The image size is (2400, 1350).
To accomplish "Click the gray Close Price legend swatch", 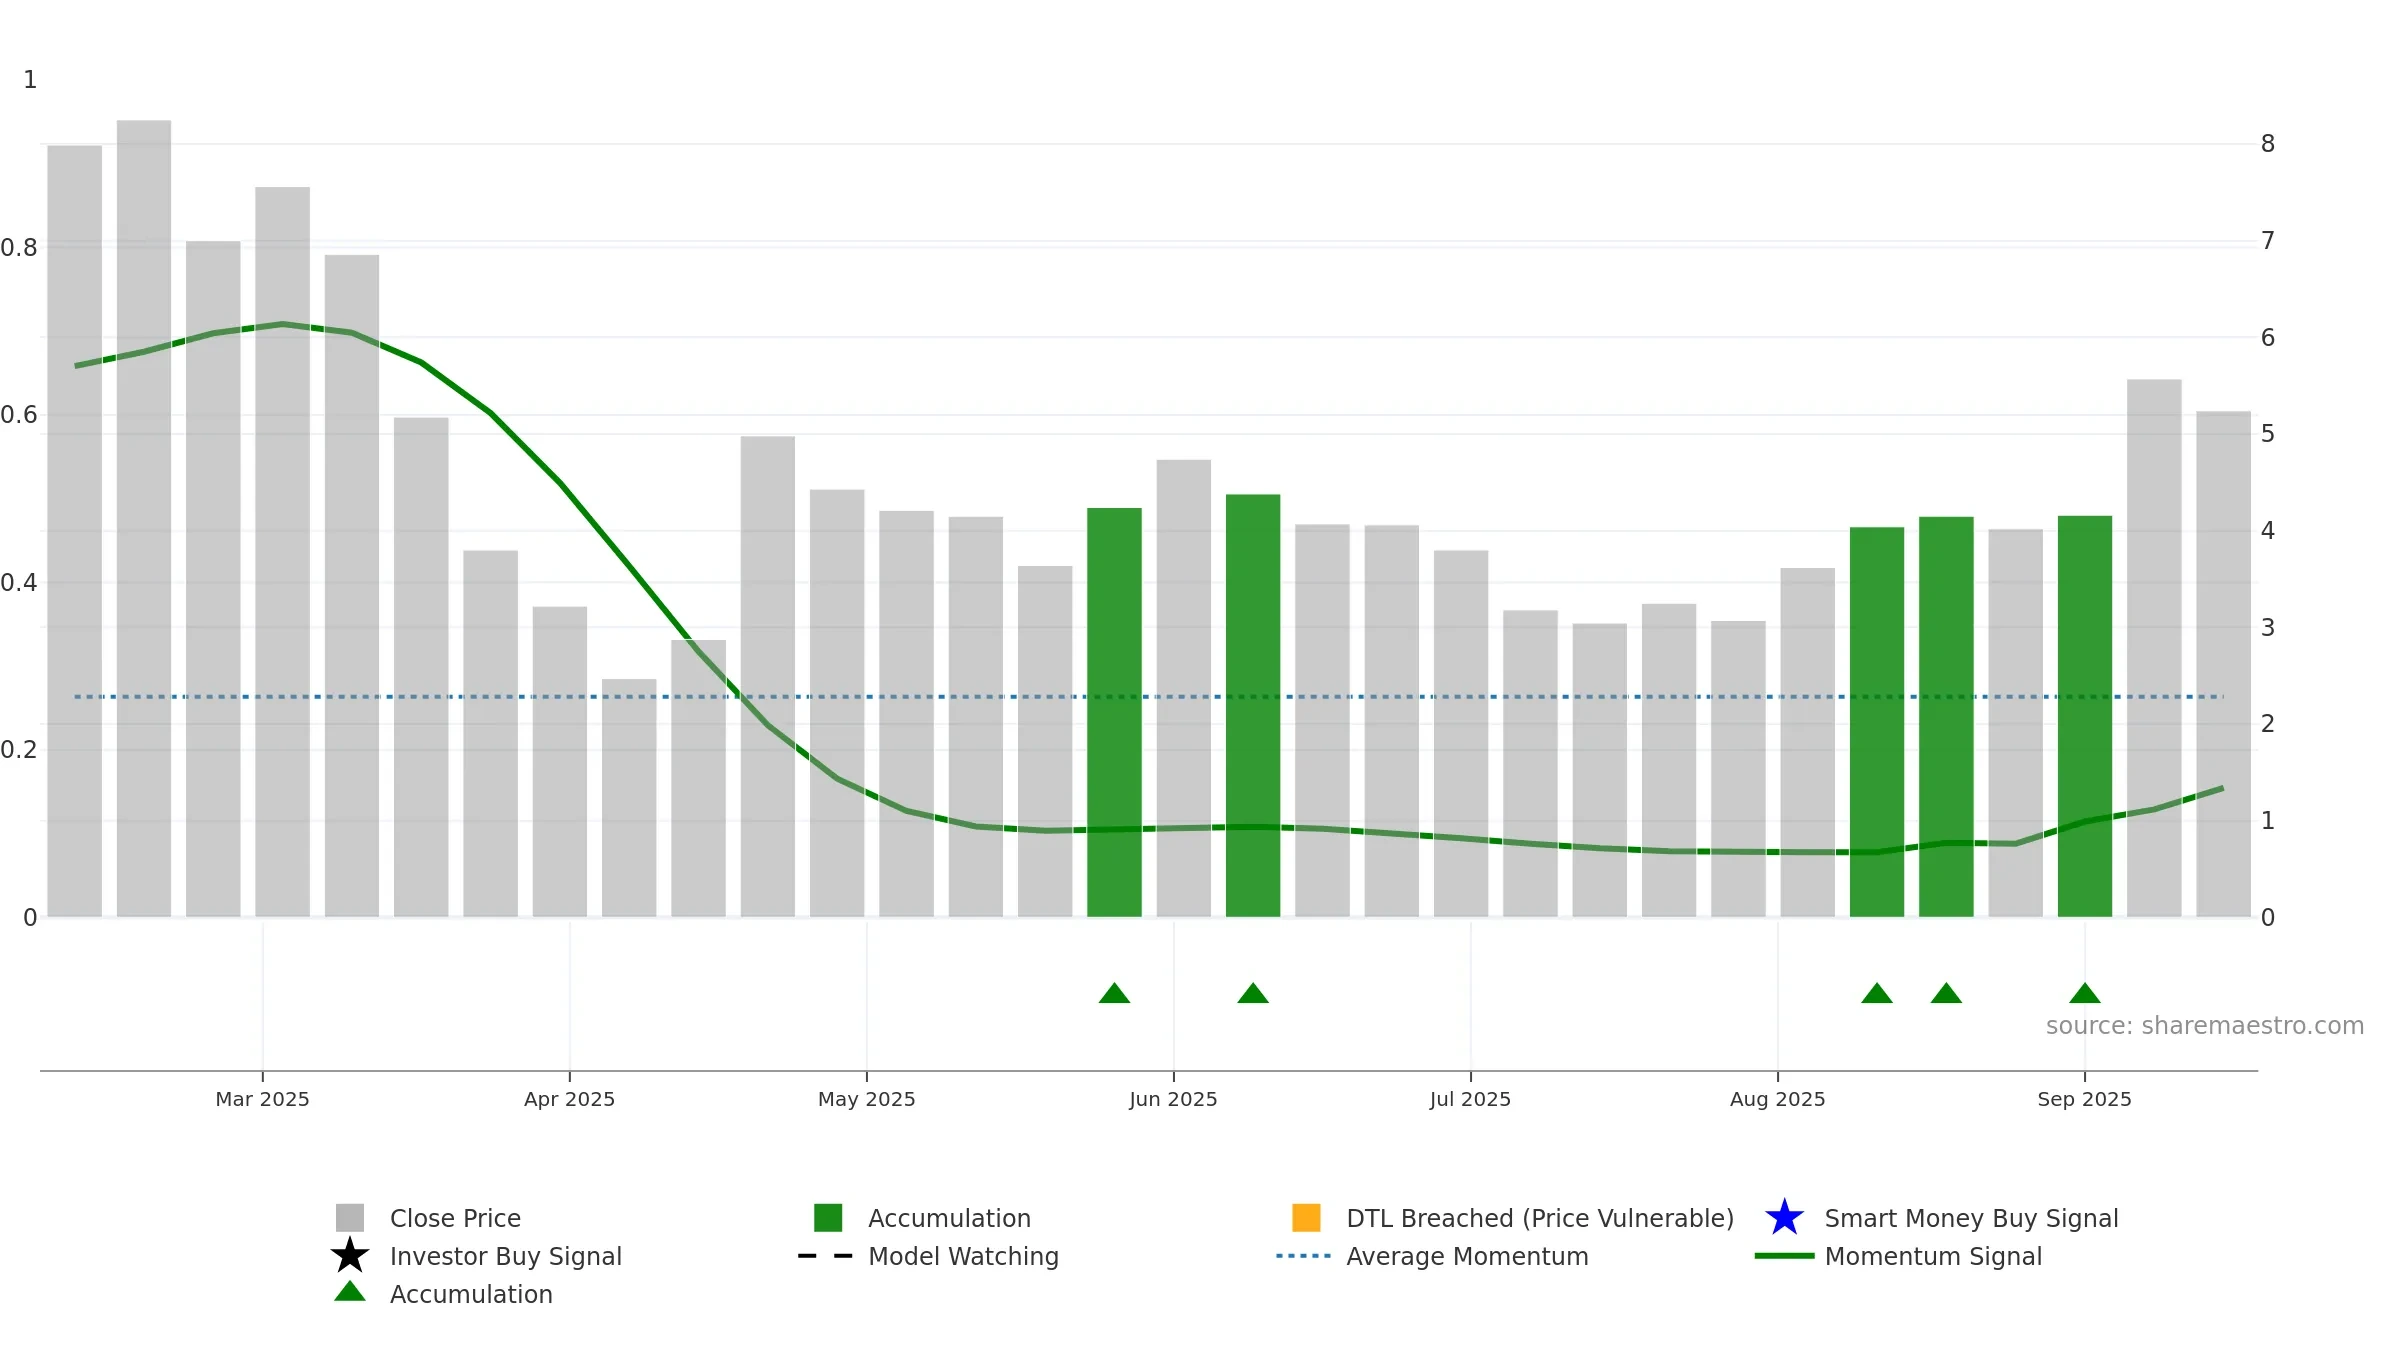I will pyautogui.click(x=350, y=1218).
